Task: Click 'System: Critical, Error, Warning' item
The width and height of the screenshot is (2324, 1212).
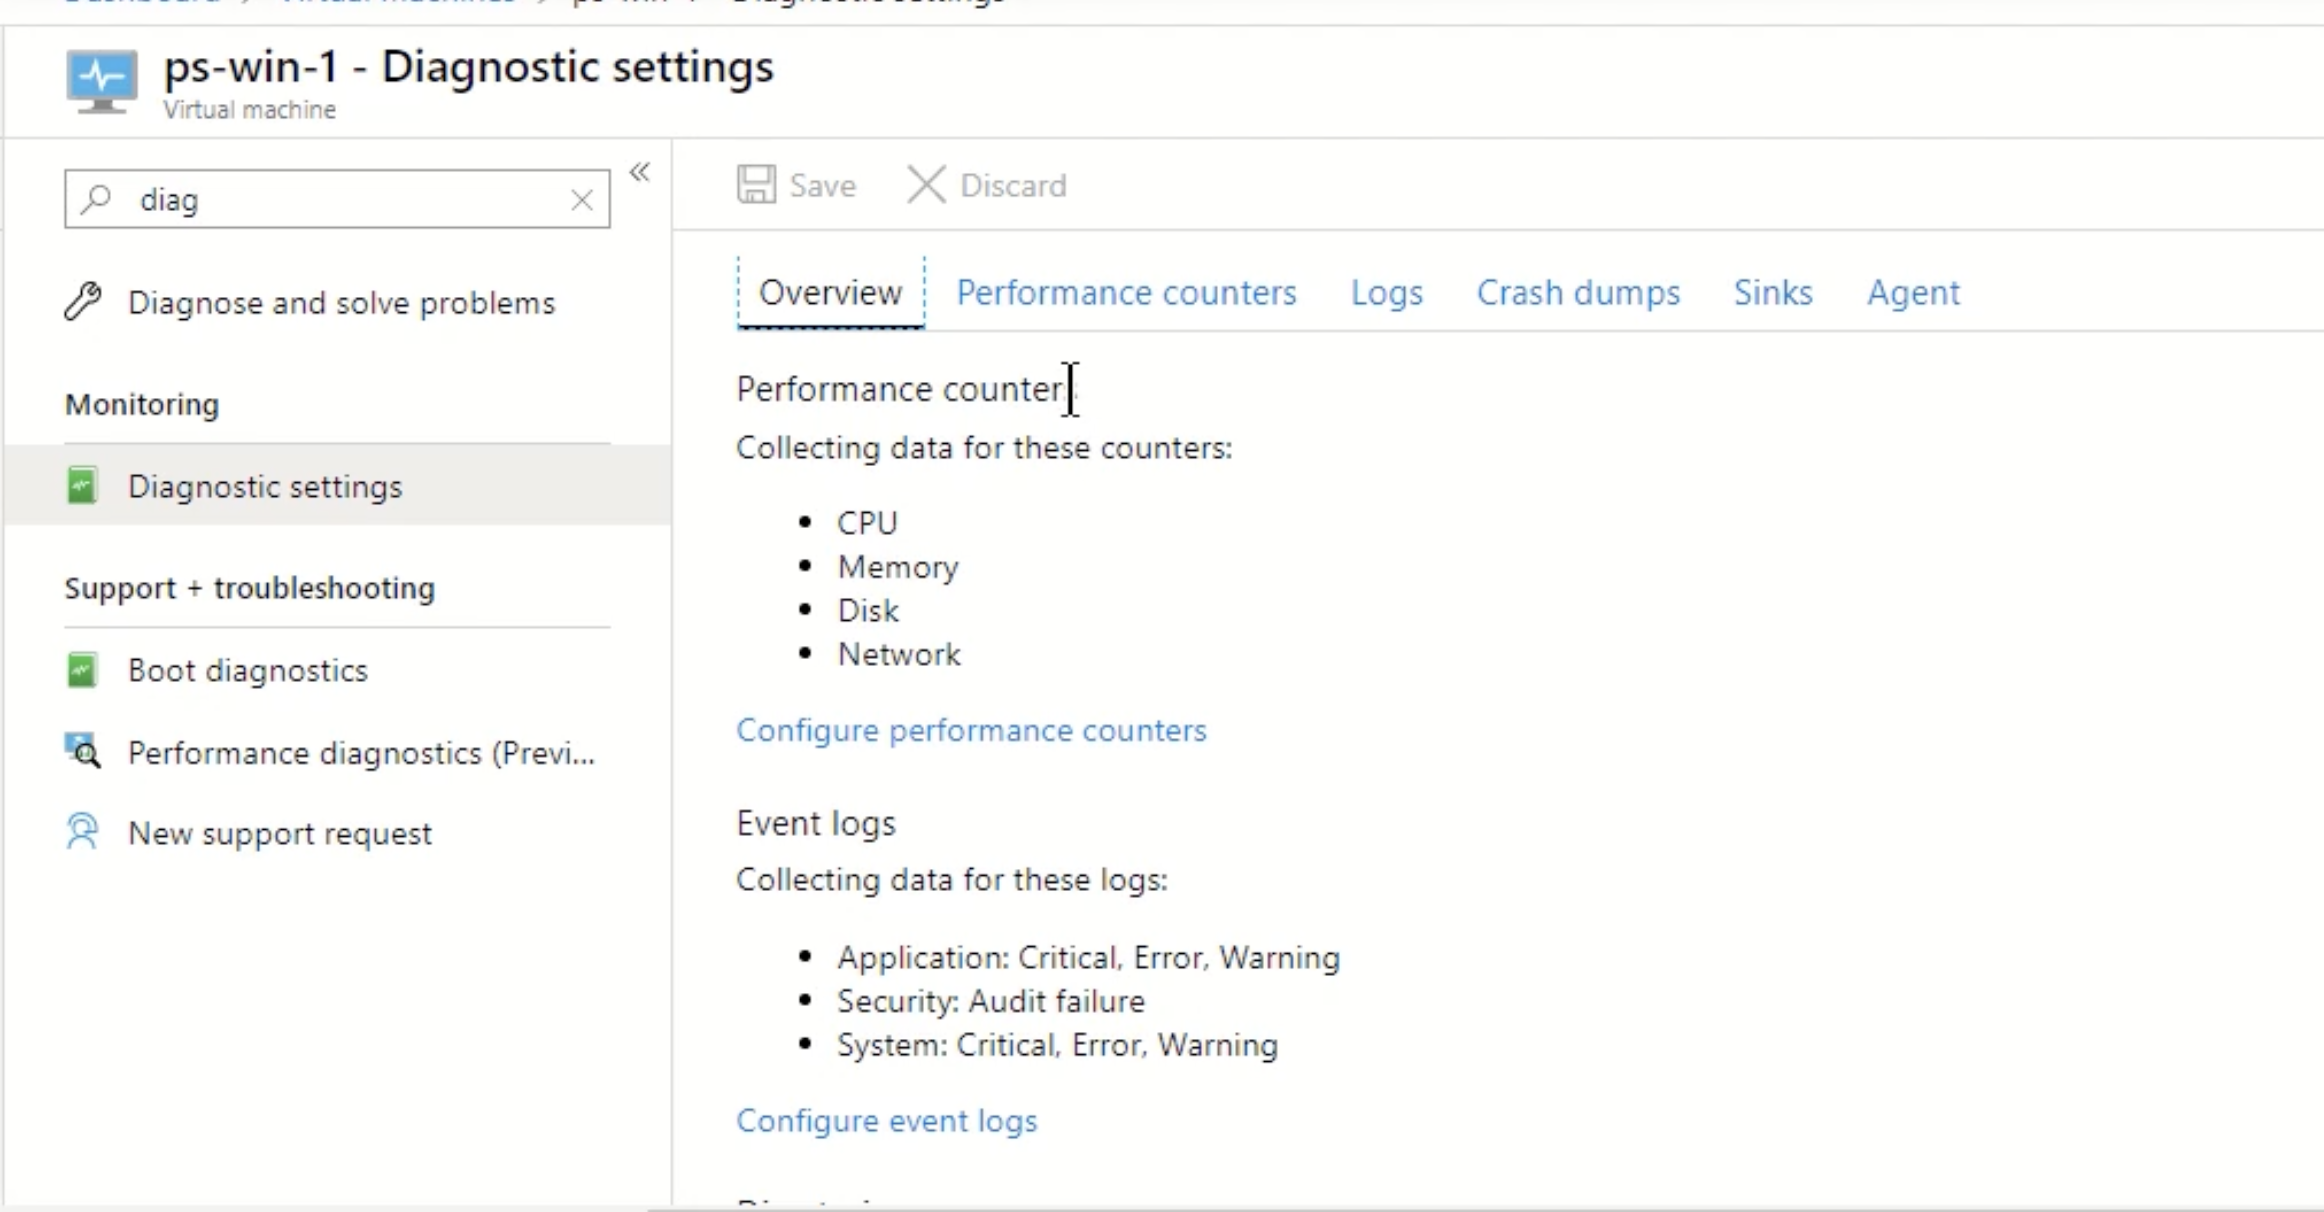Action: tap(1058, 1045)
